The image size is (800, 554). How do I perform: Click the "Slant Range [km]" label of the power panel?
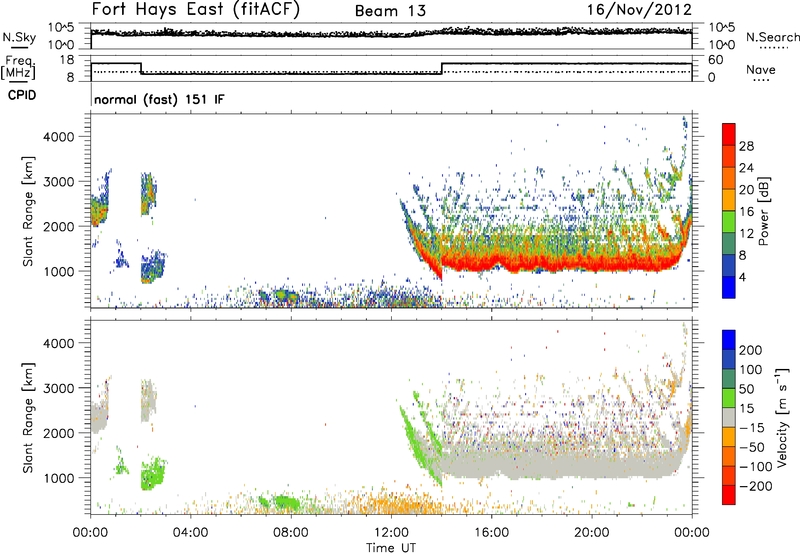pyautogui.click(x=28, y=211)
